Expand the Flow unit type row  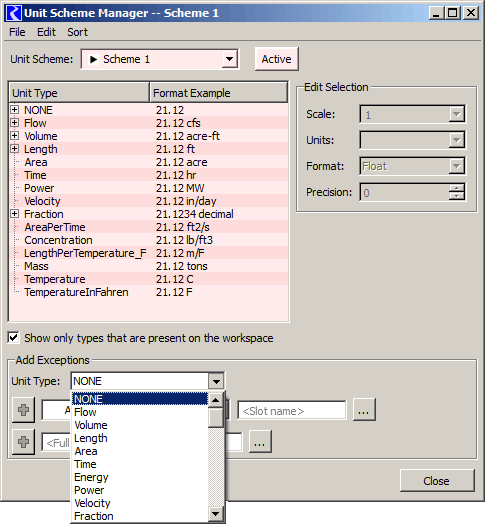click(x=14, y=123)
